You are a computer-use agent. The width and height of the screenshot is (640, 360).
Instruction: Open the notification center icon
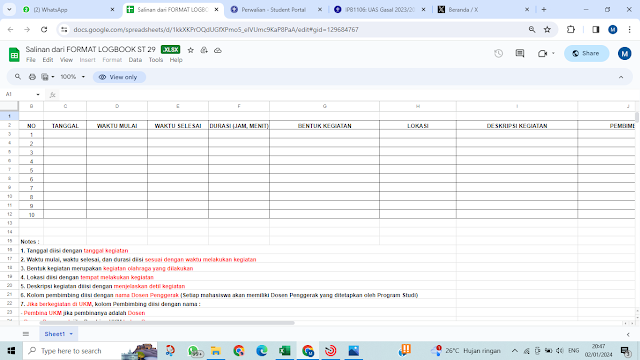(x=626, y=351)
